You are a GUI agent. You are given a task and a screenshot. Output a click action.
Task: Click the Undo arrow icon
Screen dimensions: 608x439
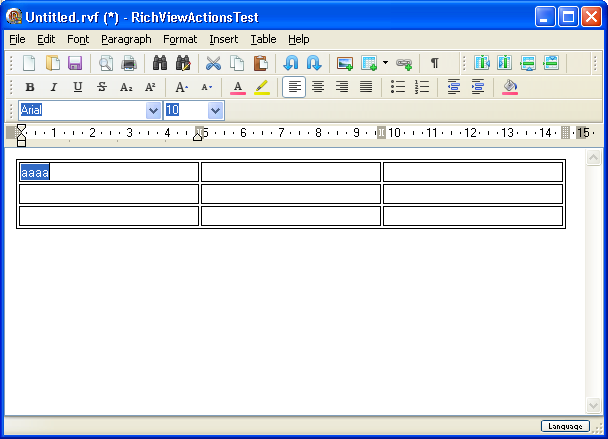click(x=291, y=63)
